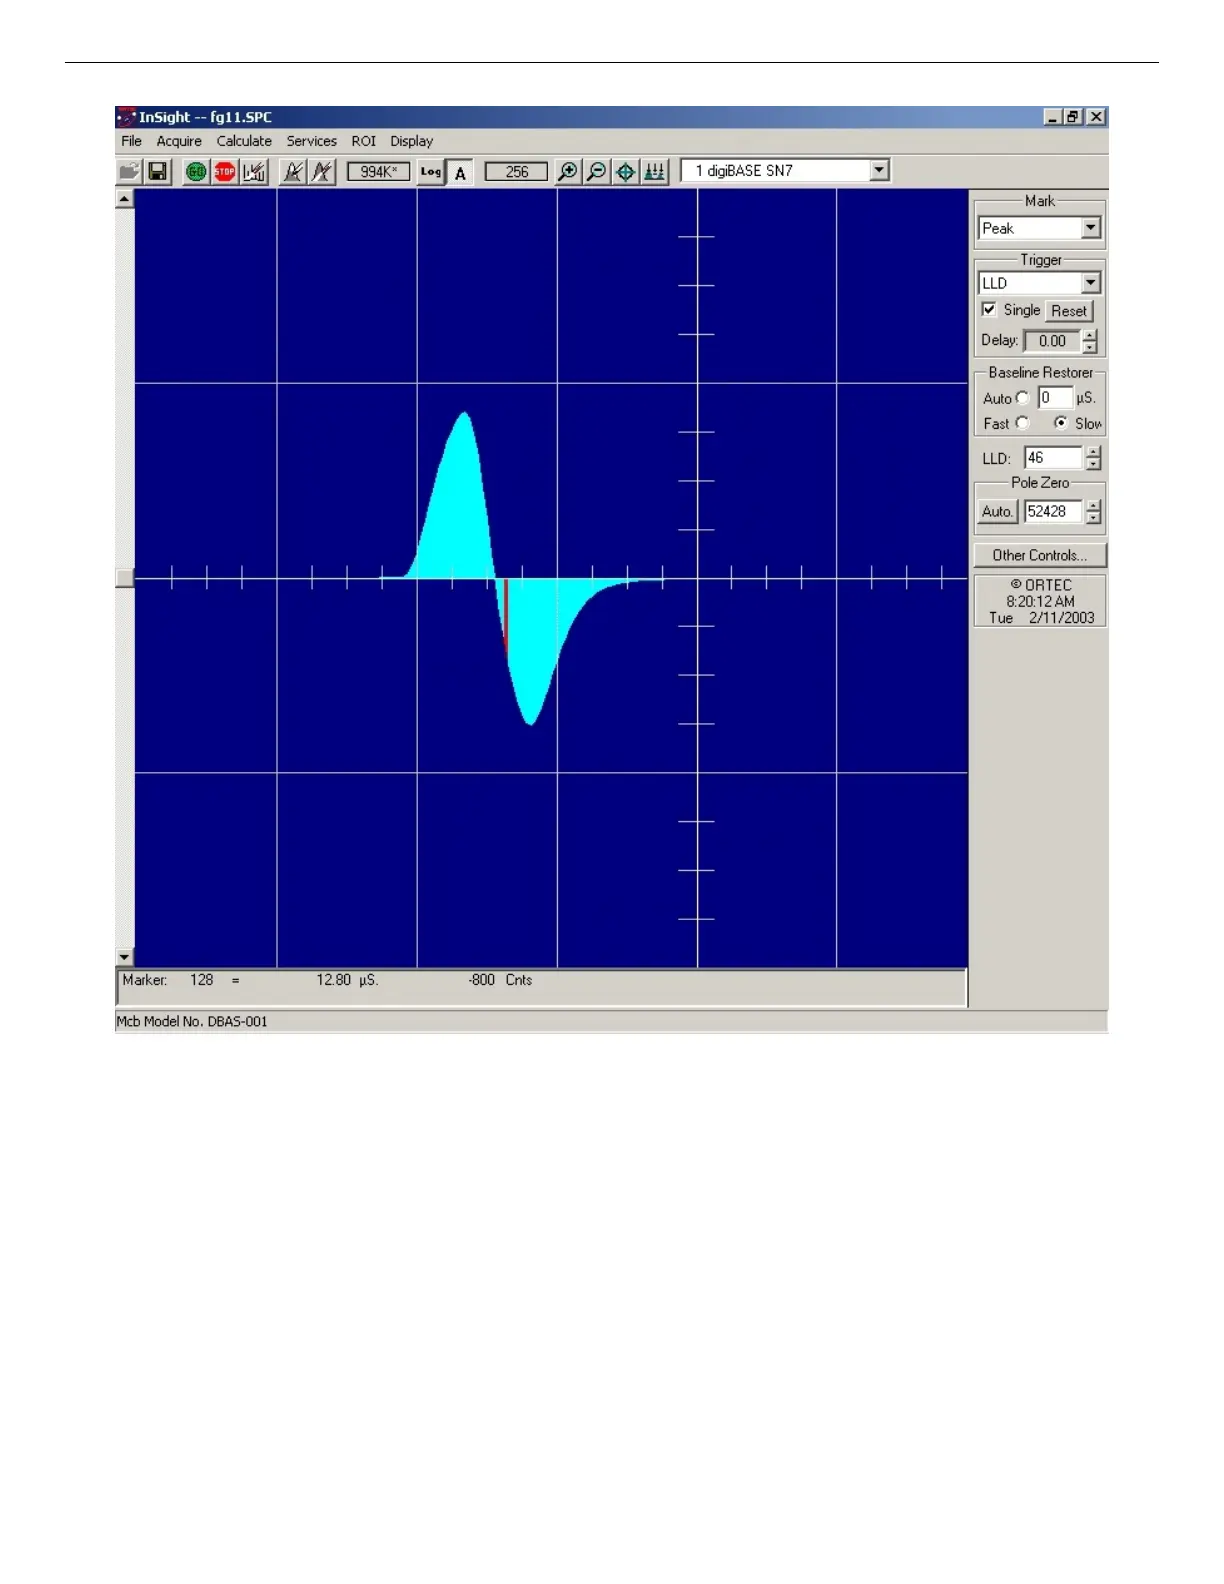
Task: Click the Reset trigger button
Action: [1069, 311]
